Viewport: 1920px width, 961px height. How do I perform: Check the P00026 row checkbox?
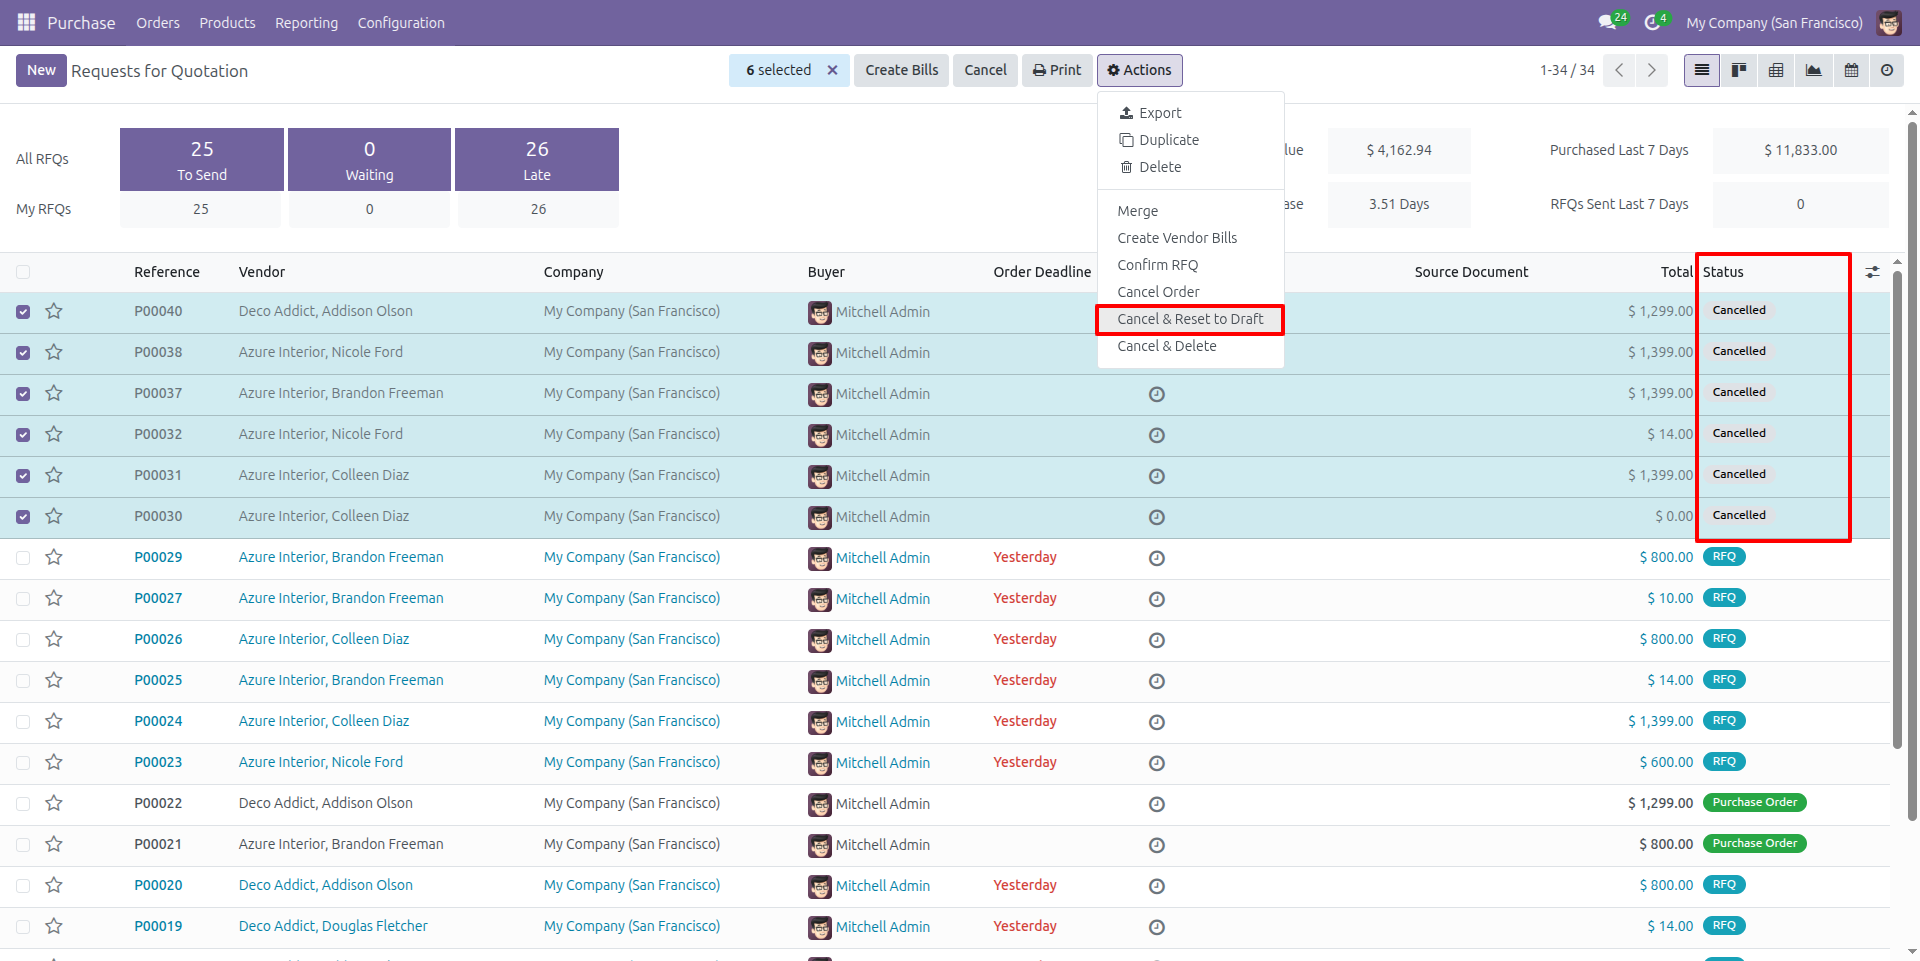click(23, 640)
